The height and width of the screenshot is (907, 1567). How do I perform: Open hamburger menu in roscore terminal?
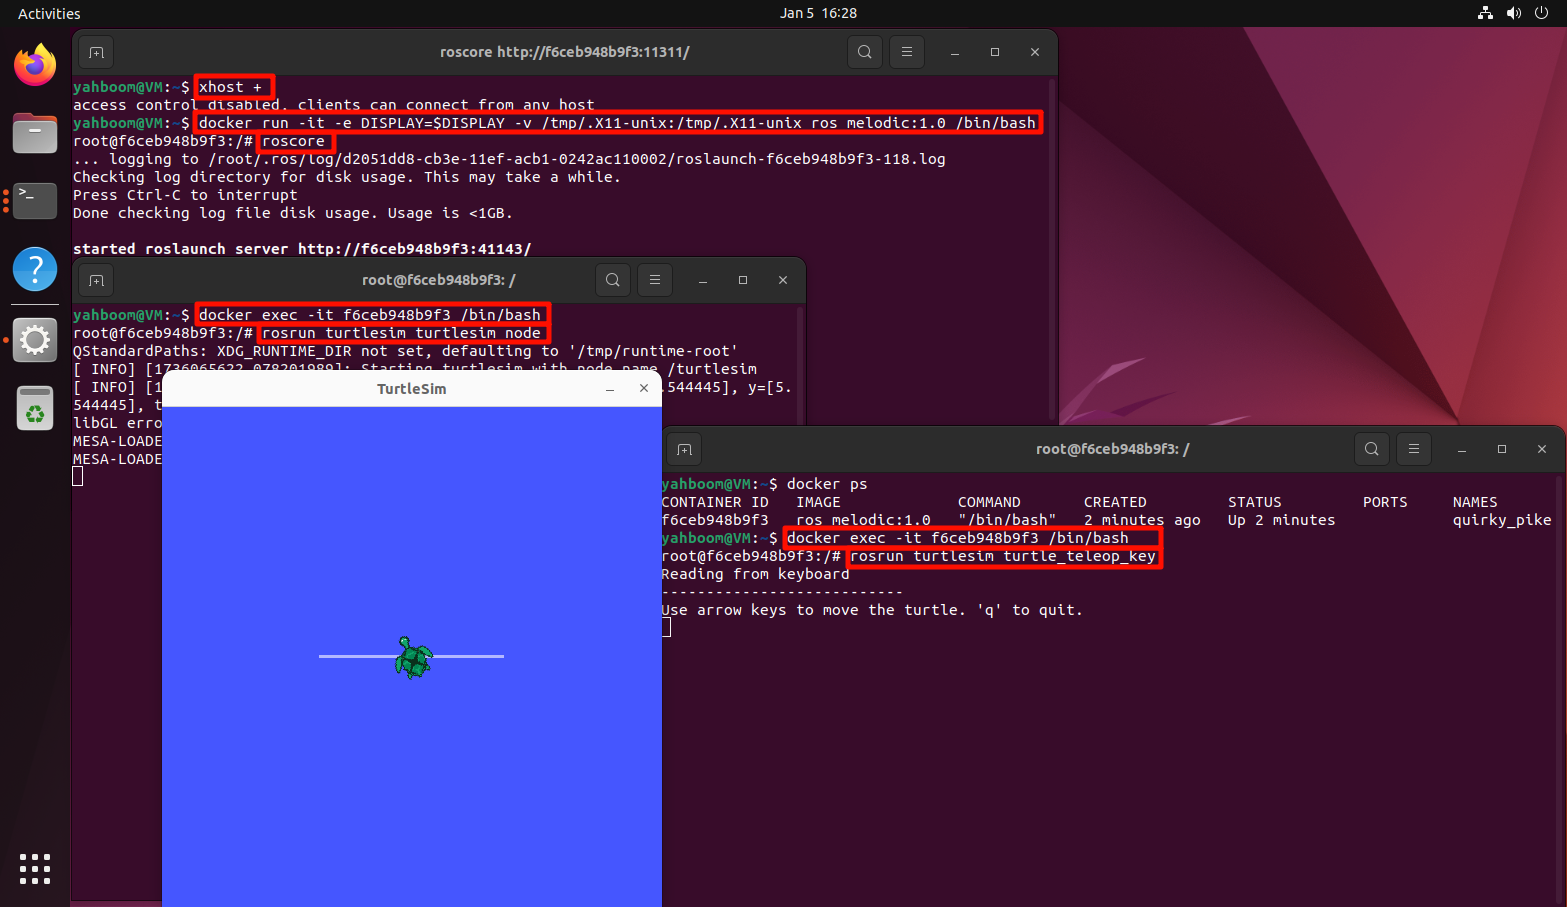coord(907,52)
